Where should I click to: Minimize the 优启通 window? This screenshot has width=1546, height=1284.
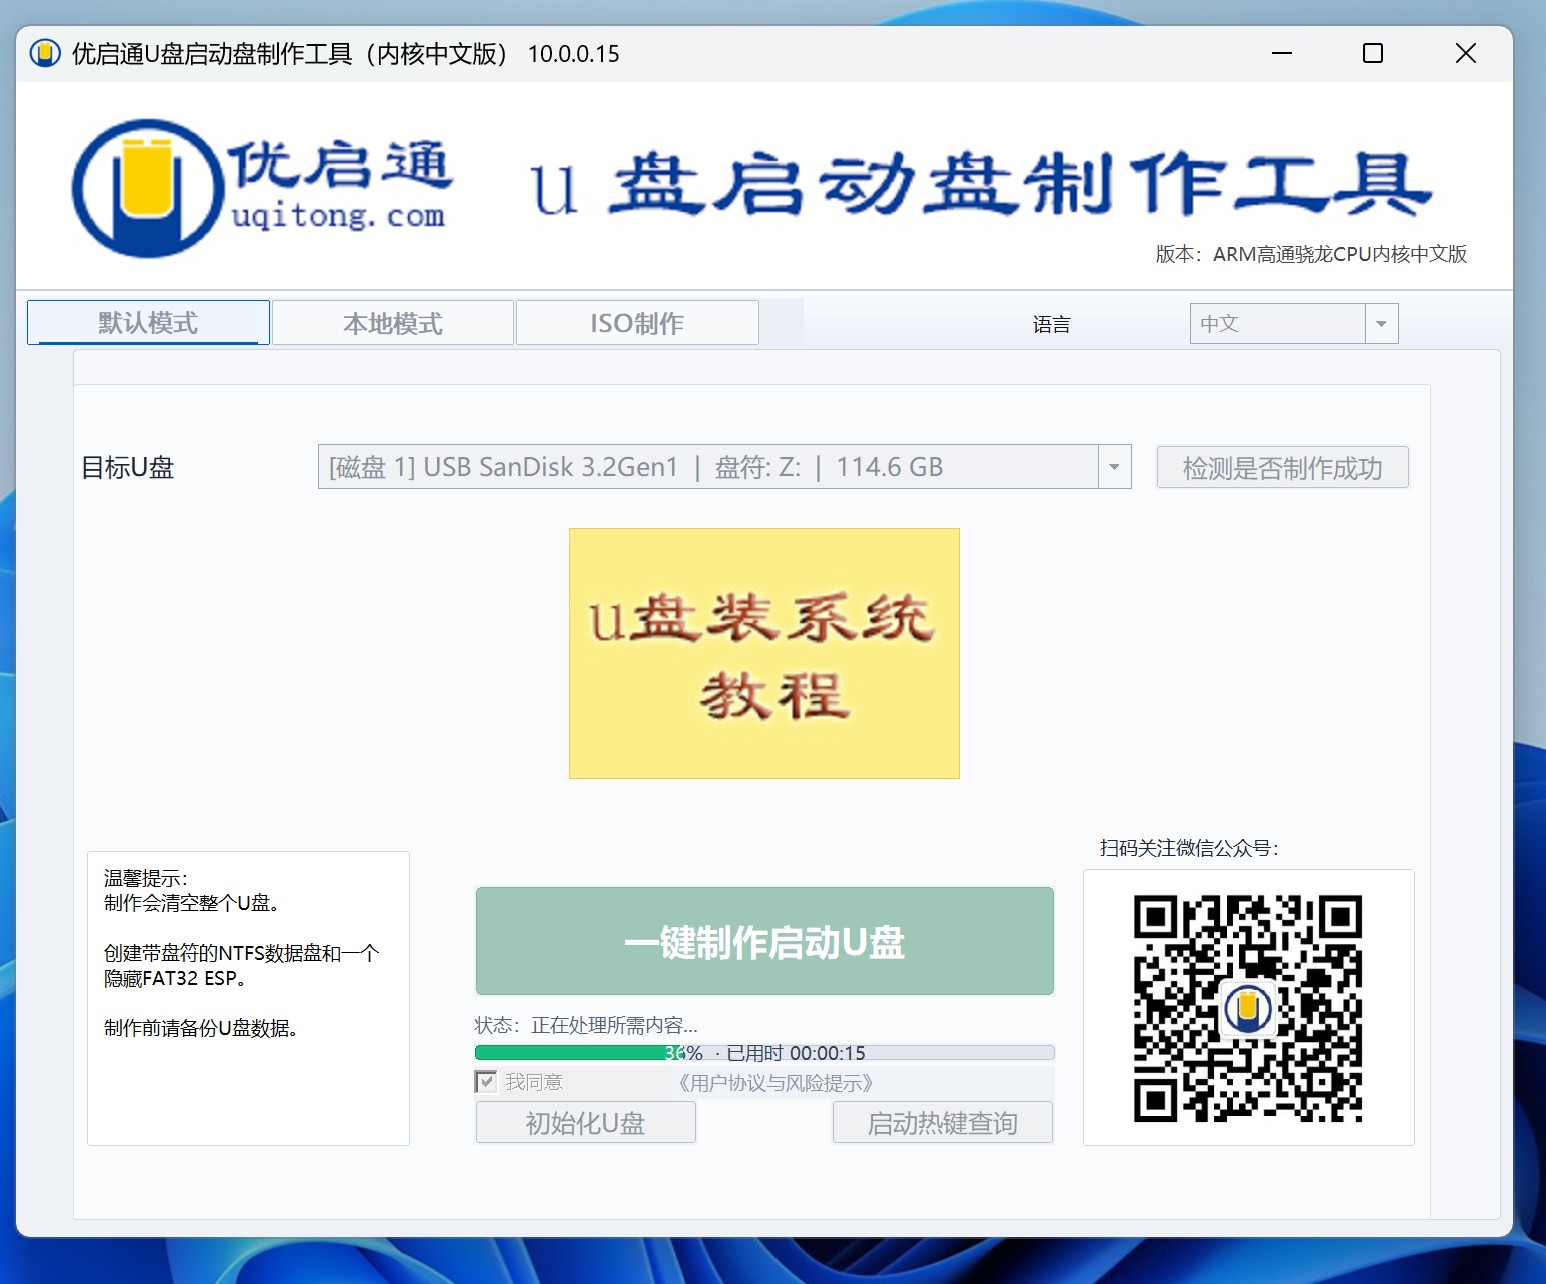(x=1282, y=53)
